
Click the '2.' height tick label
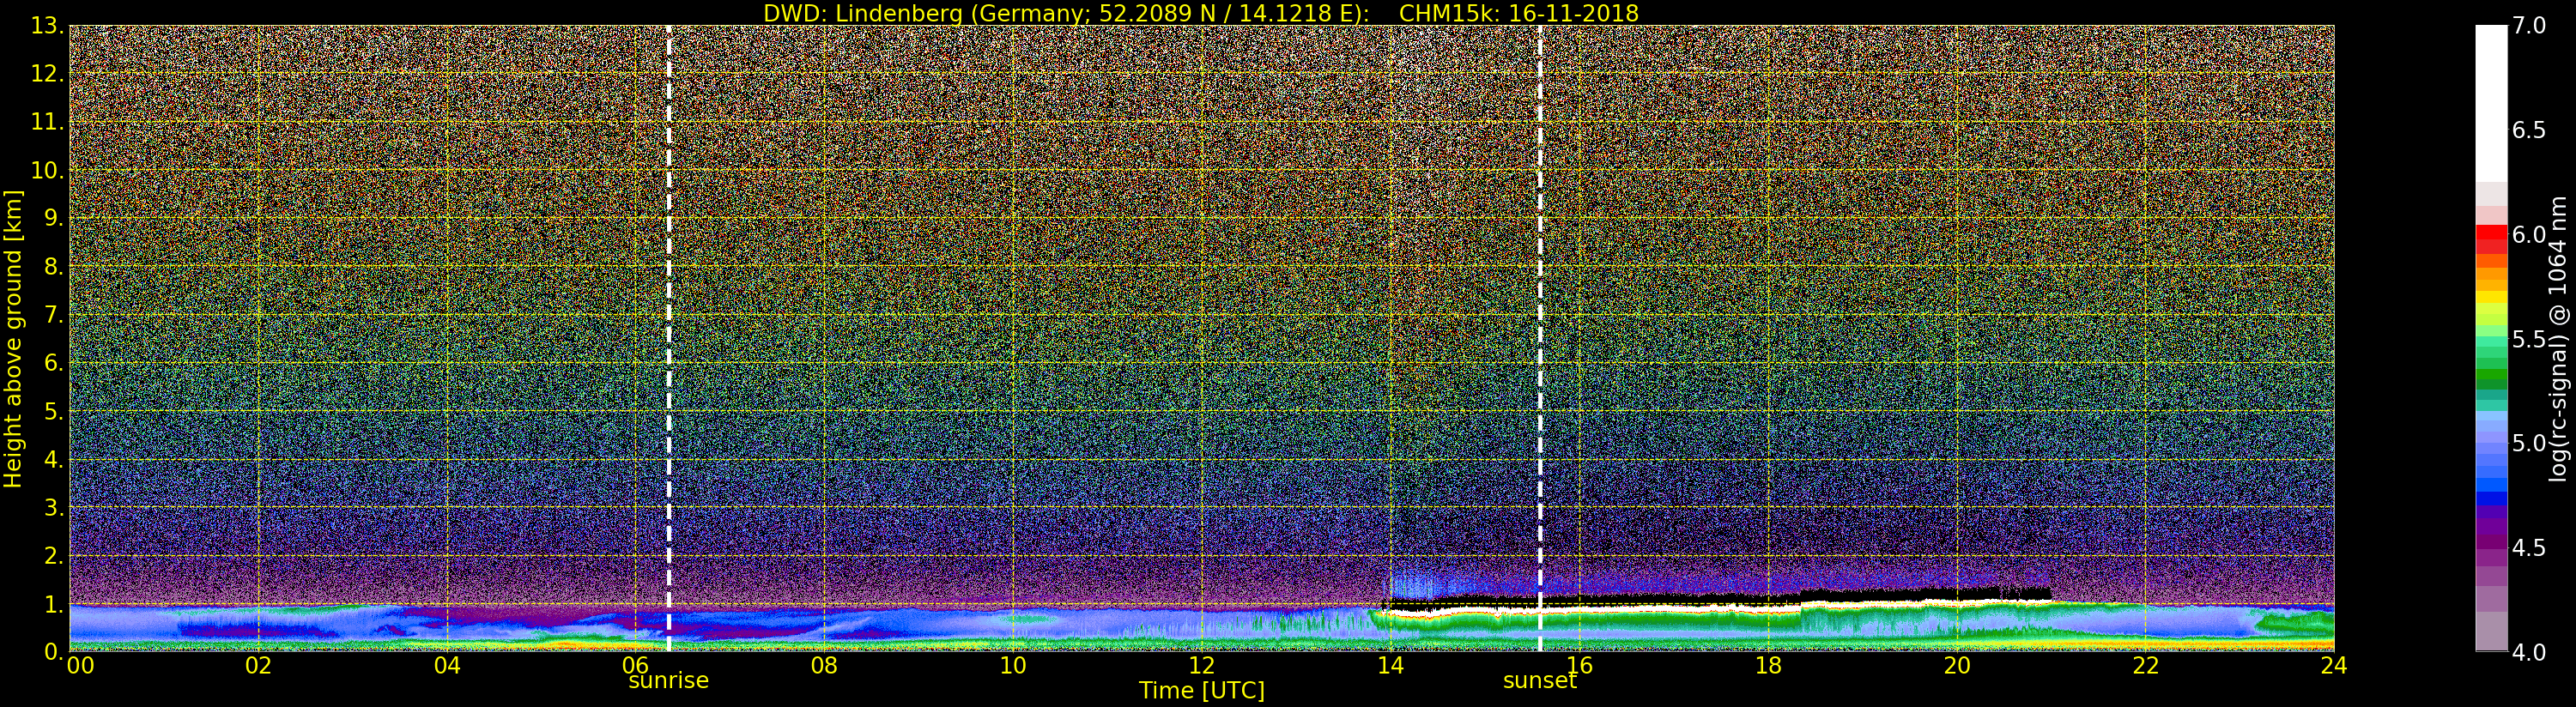click(54, 555)
